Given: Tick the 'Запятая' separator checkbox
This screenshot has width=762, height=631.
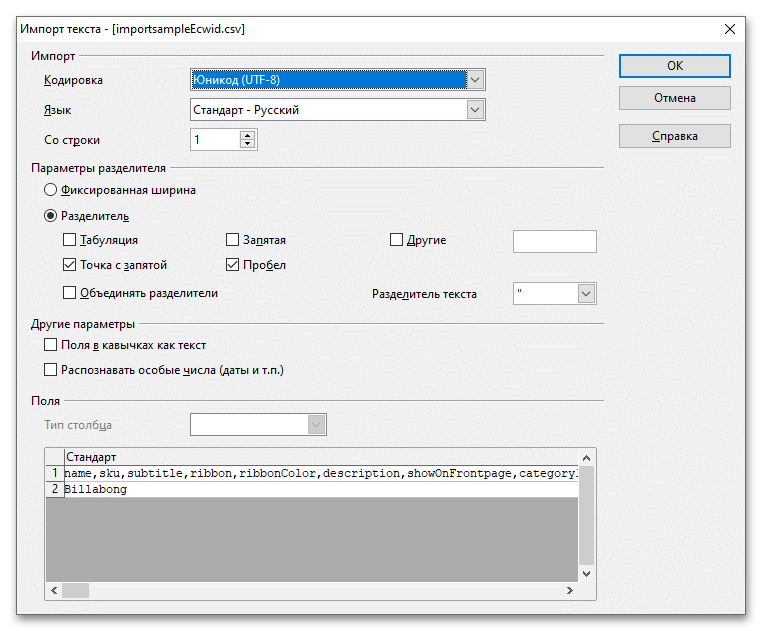Looking at the screenshot, I should click(233, 240).
